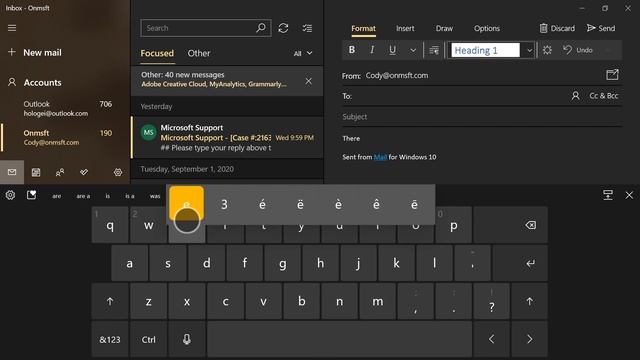Screen dimensions: 640x360
Task: Undock the touch keyboard icon
Action: click(608, 195)
